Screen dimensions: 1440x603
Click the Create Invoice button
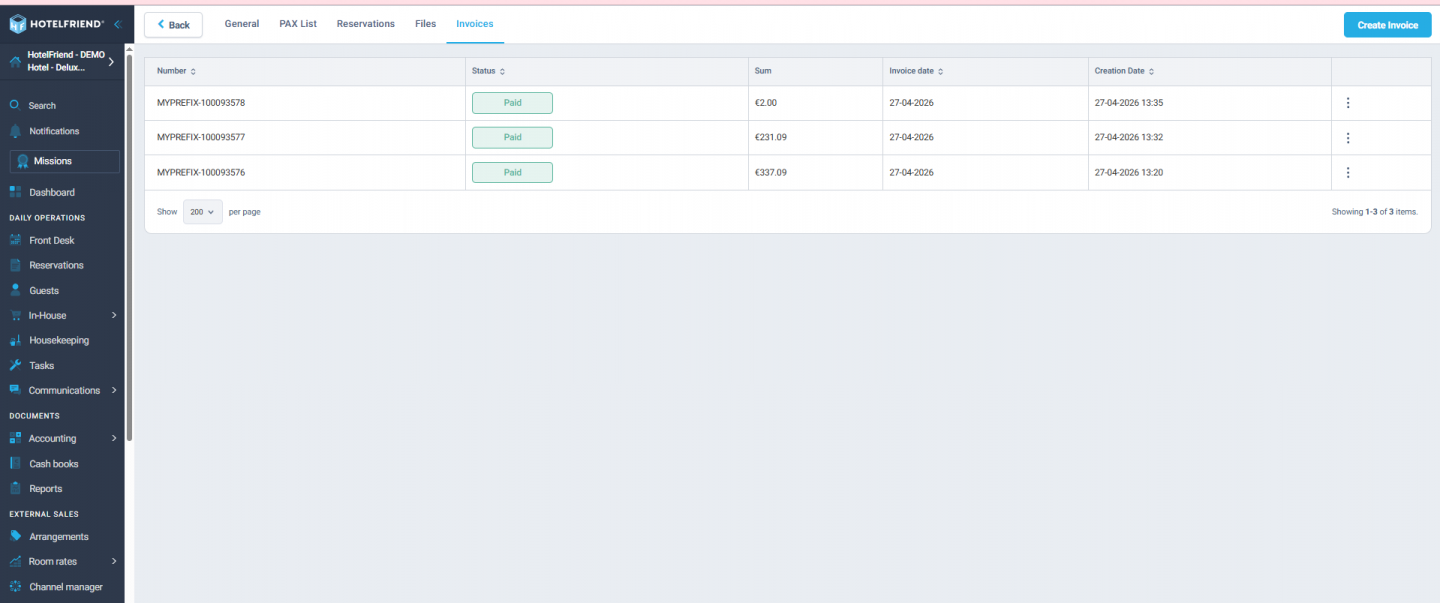1387,24
